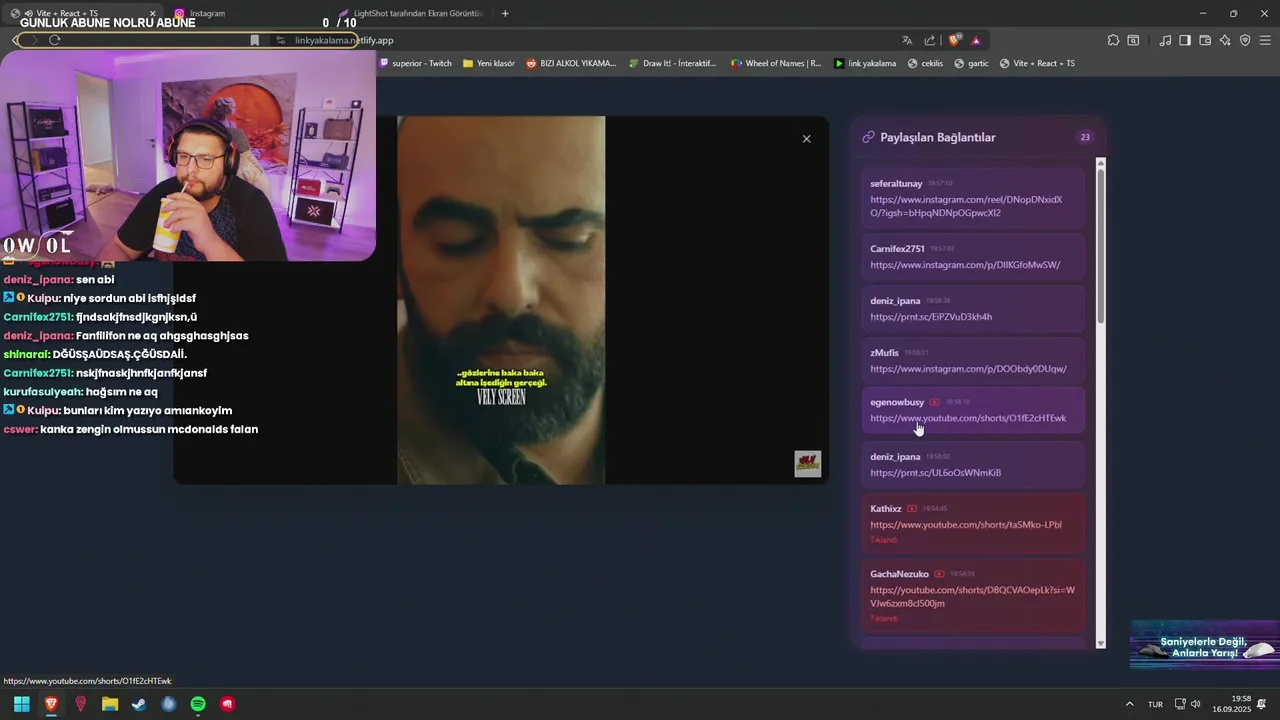Viewport: 1280px width, 720px height.
Task: Open the gartic bookmark
Action: point(971,63)
